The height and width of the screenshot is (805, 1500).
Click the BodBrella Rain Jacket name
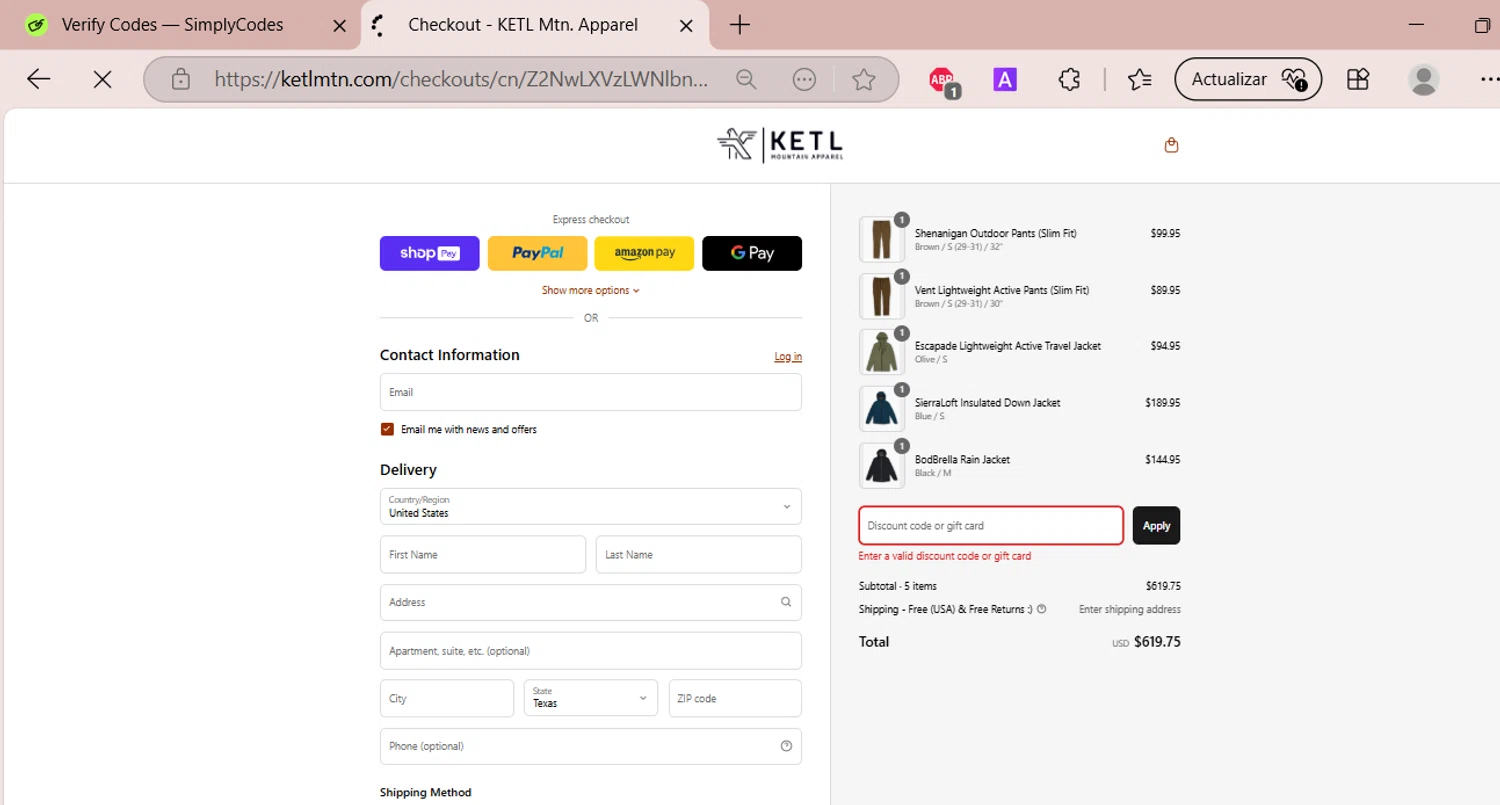coord(962,460)
